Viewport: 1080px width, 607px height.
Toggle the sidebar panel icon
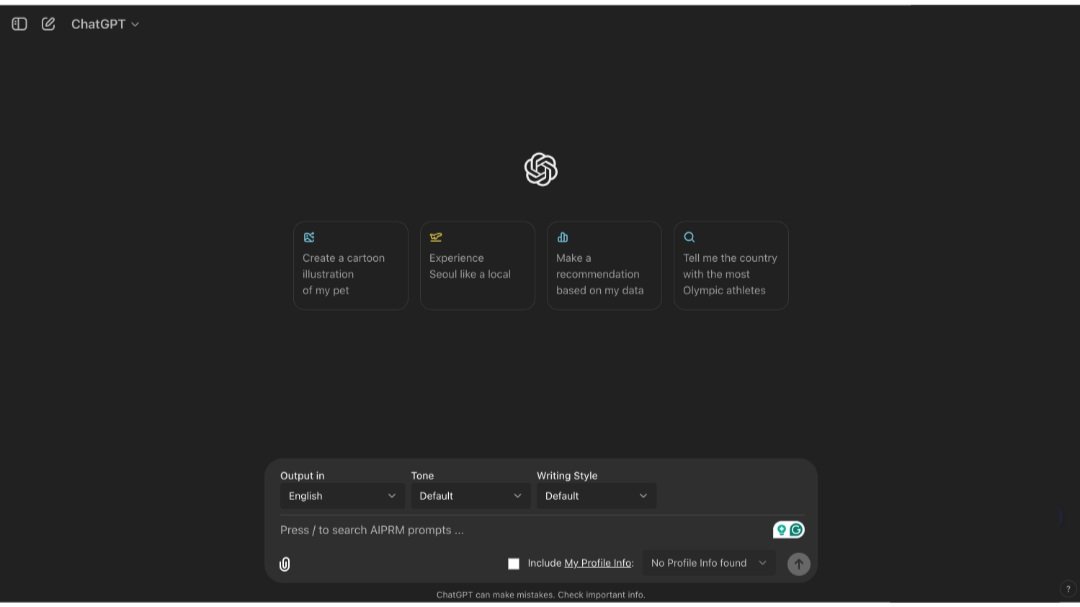19,24
